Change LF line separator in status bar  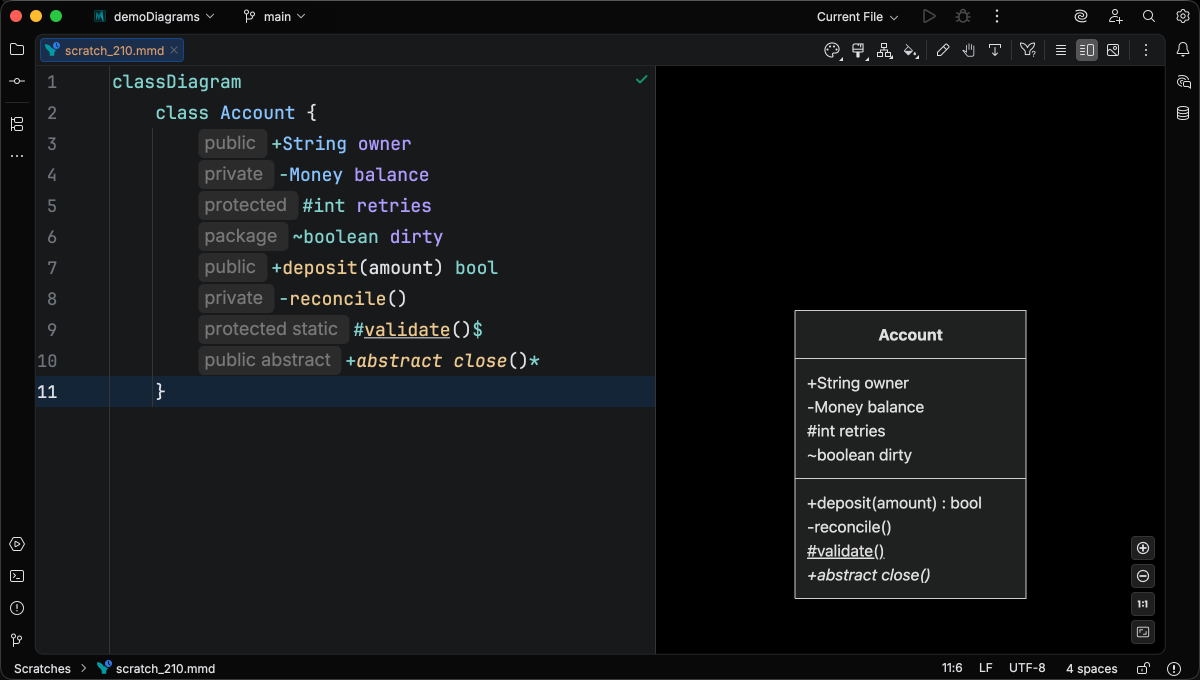986,668
